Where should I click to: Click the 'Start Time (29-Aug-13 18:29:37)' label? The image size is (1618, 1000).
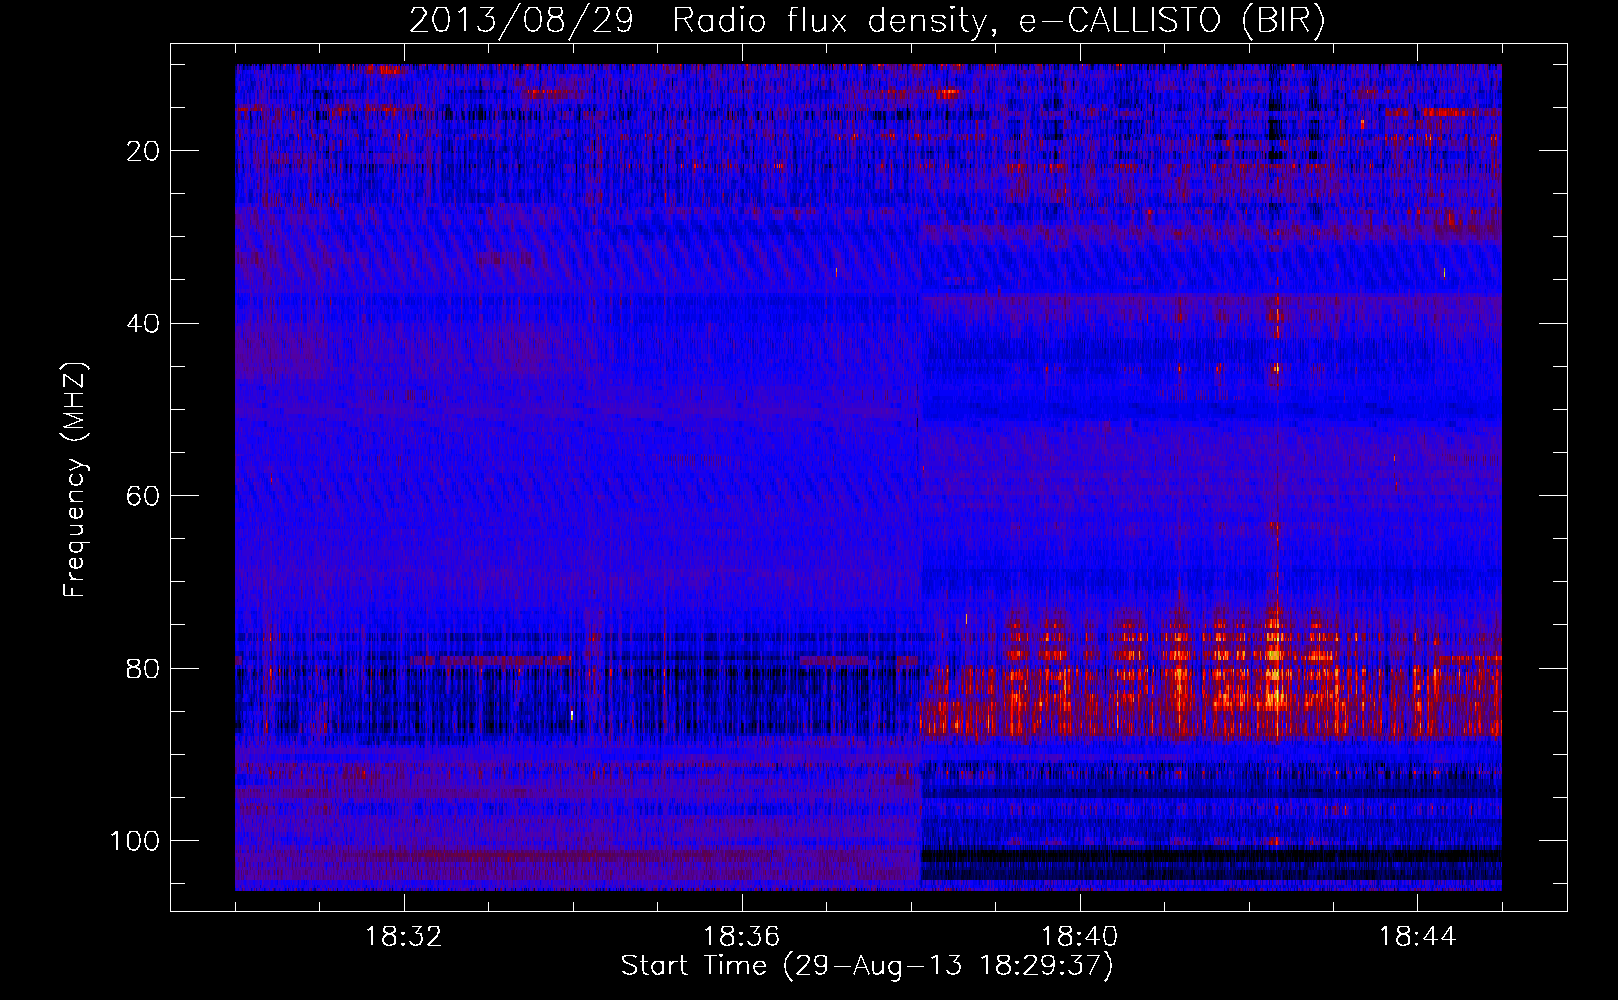click(x=867, y=967)
